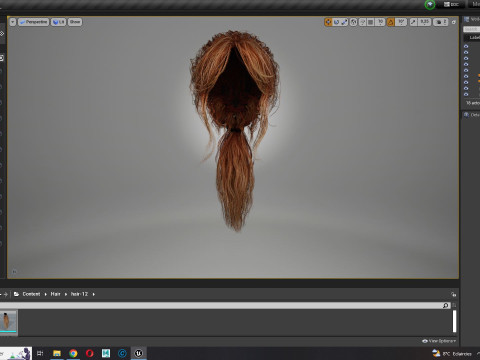Toggle visibility of second outliner actor
Viewport: 480px width, 360px height.
pos(466,52)
